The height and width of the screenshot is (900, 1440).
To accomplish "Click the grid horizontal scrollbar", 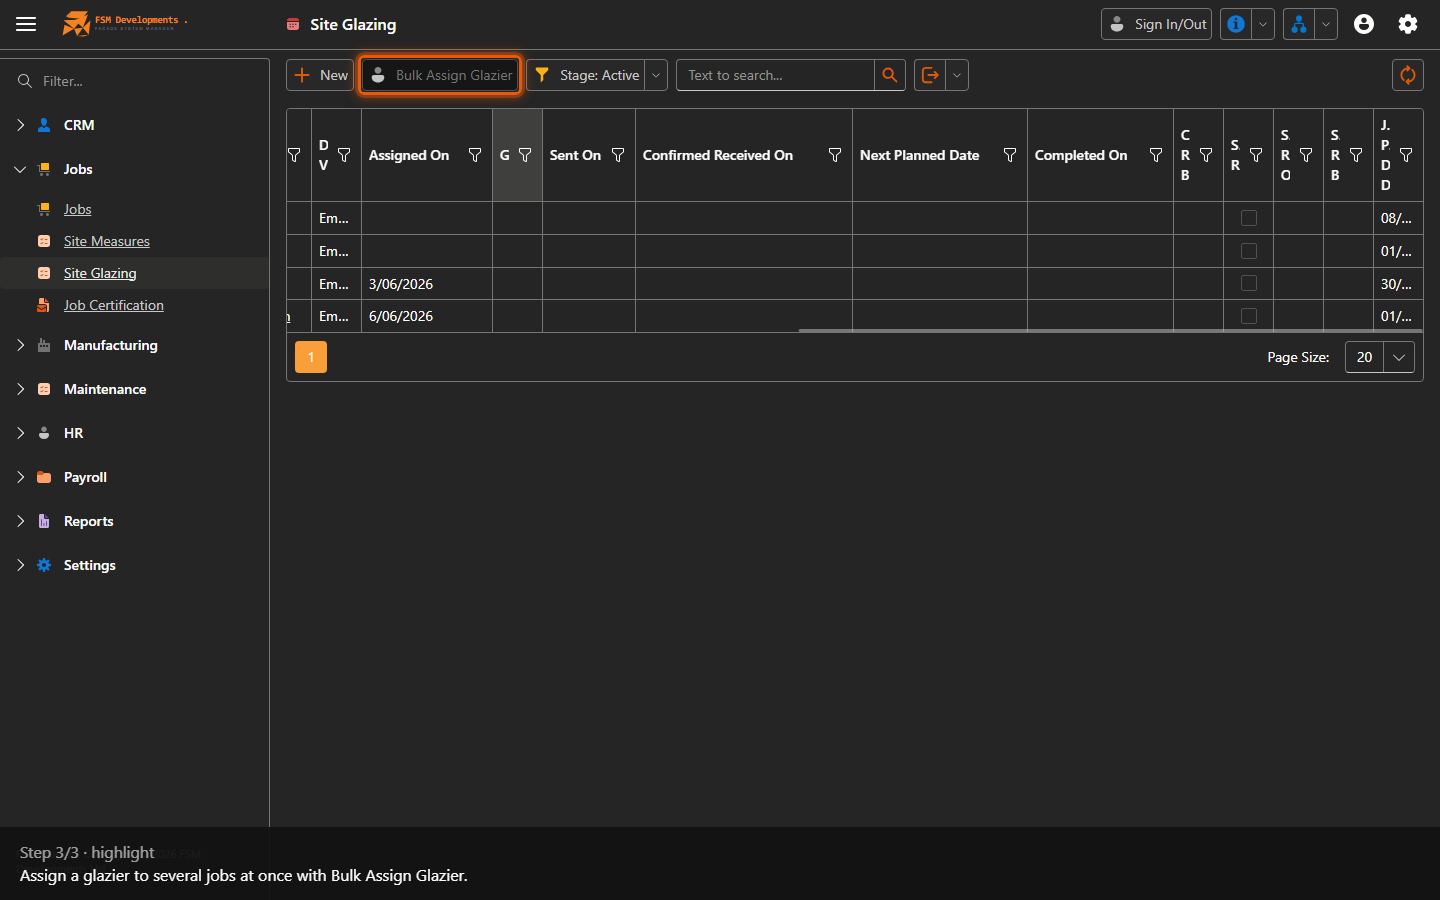I will 1110,330.
